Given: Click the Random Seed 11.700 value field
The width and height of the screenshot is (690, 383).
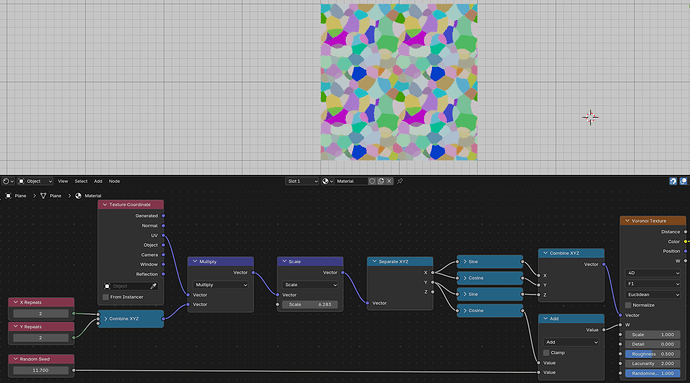Looking at the screenshot, I should pyautogui.click(x=40, y=371).
